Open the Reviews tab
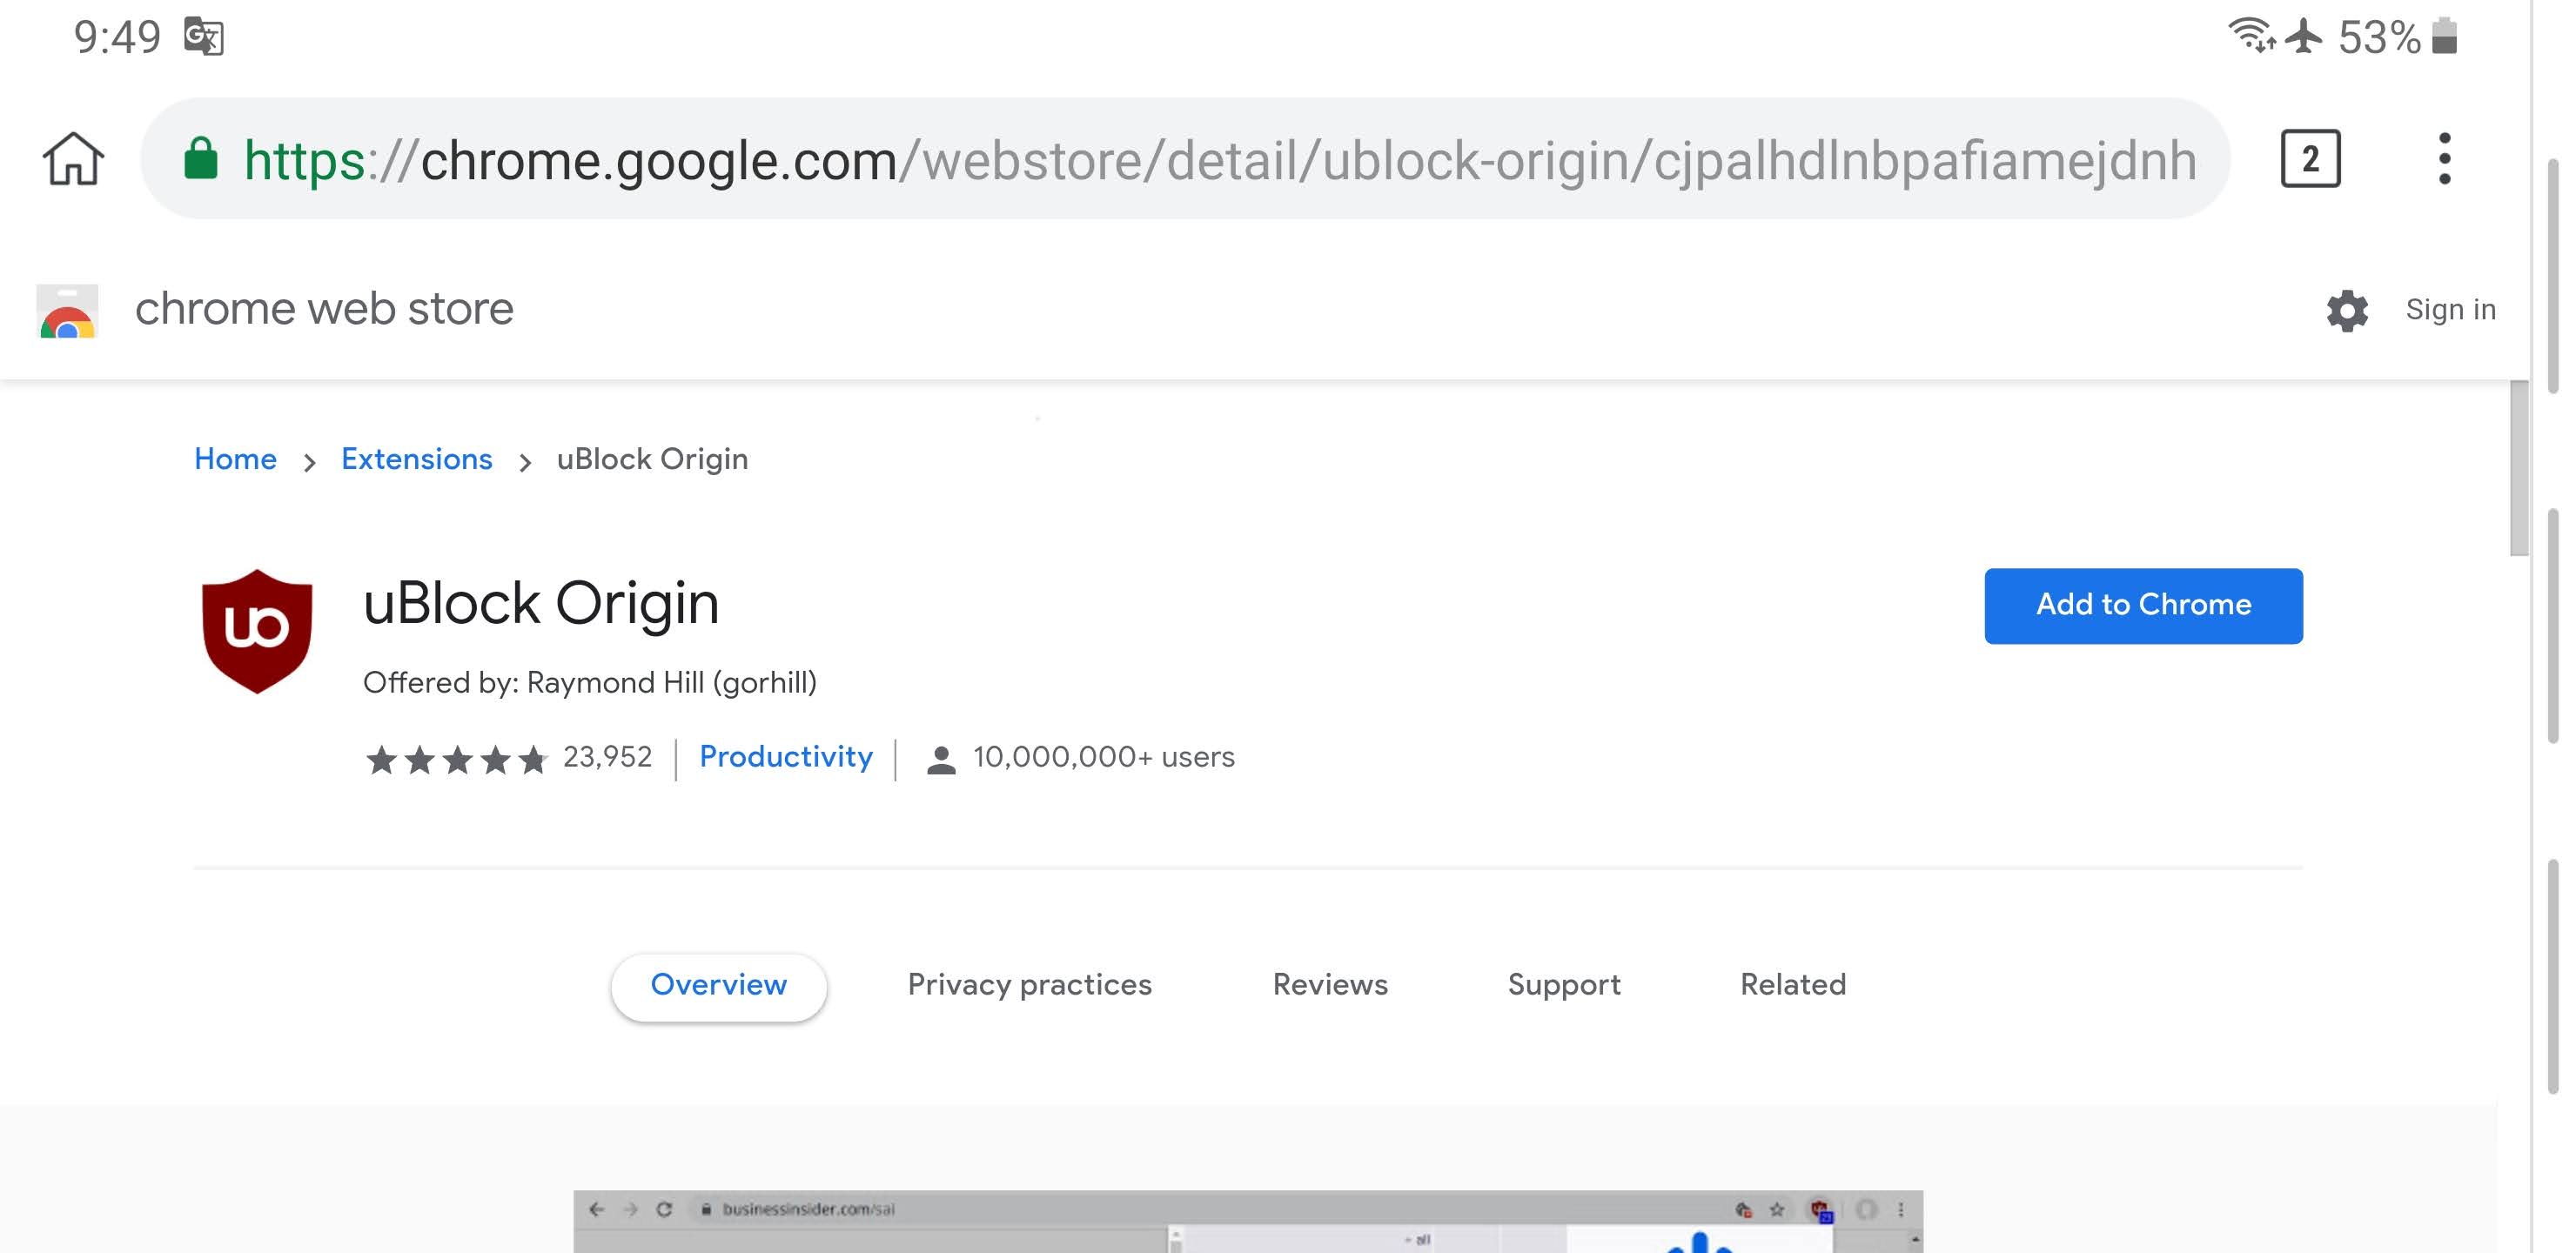The width and height of the screenshot is (2576, 1253). 1329,985
